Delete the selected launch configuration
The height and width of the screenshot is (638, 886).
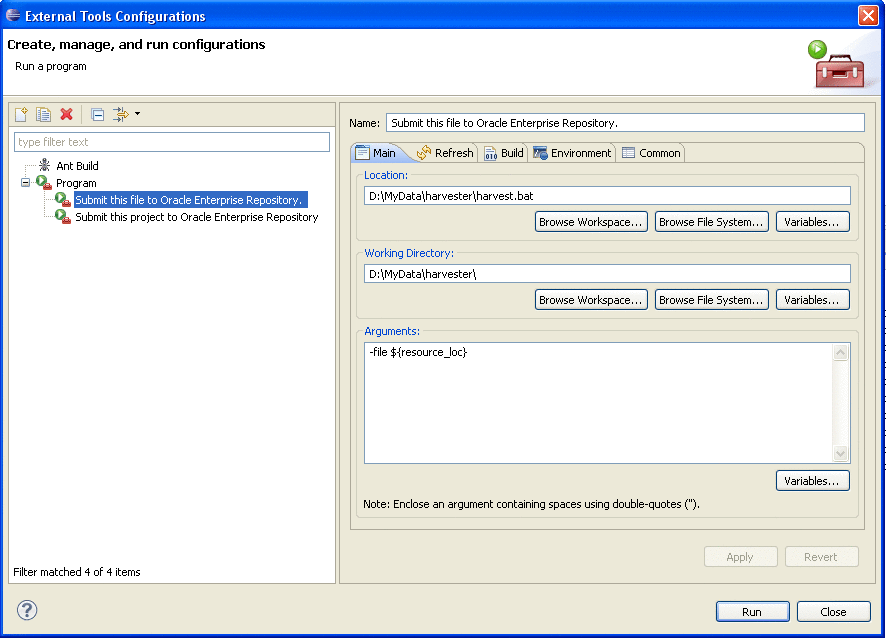[67, 114]
